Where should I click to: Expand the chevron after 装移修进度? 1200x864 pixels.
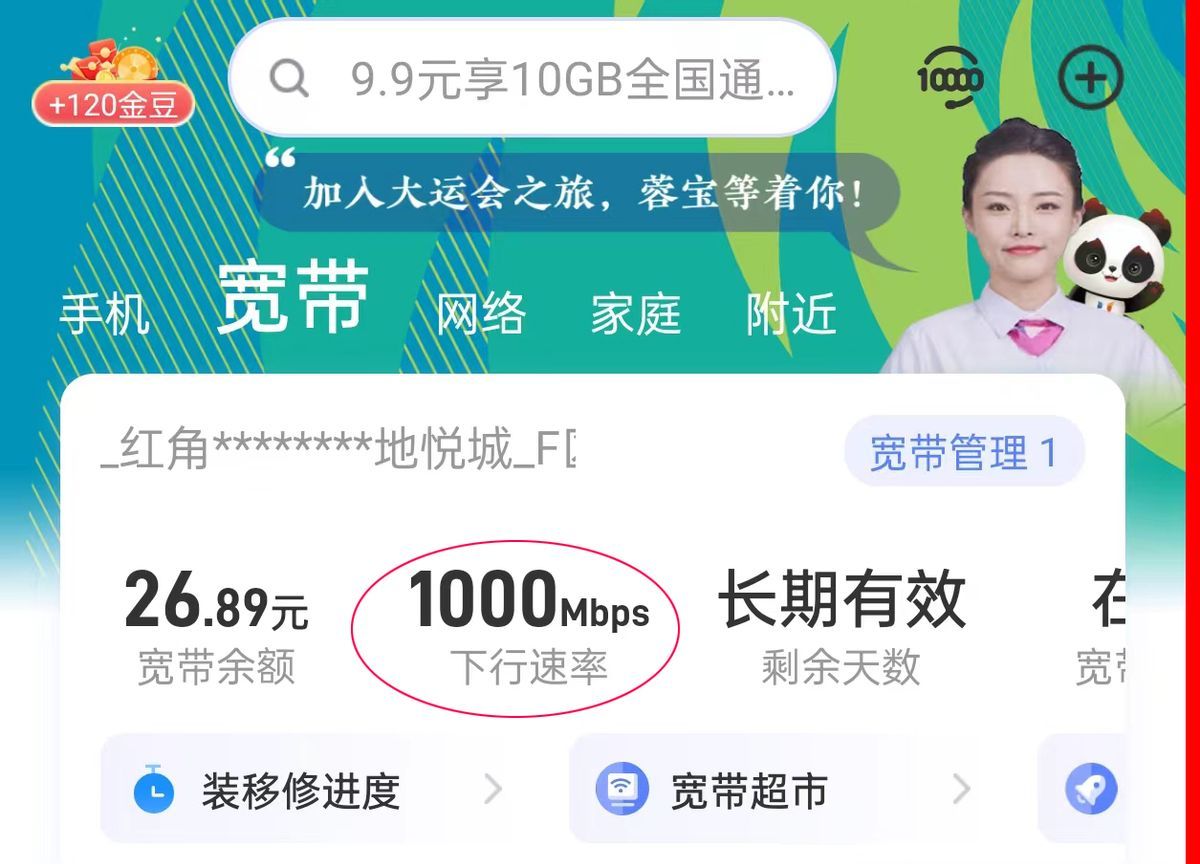click(x=493, y=790)
